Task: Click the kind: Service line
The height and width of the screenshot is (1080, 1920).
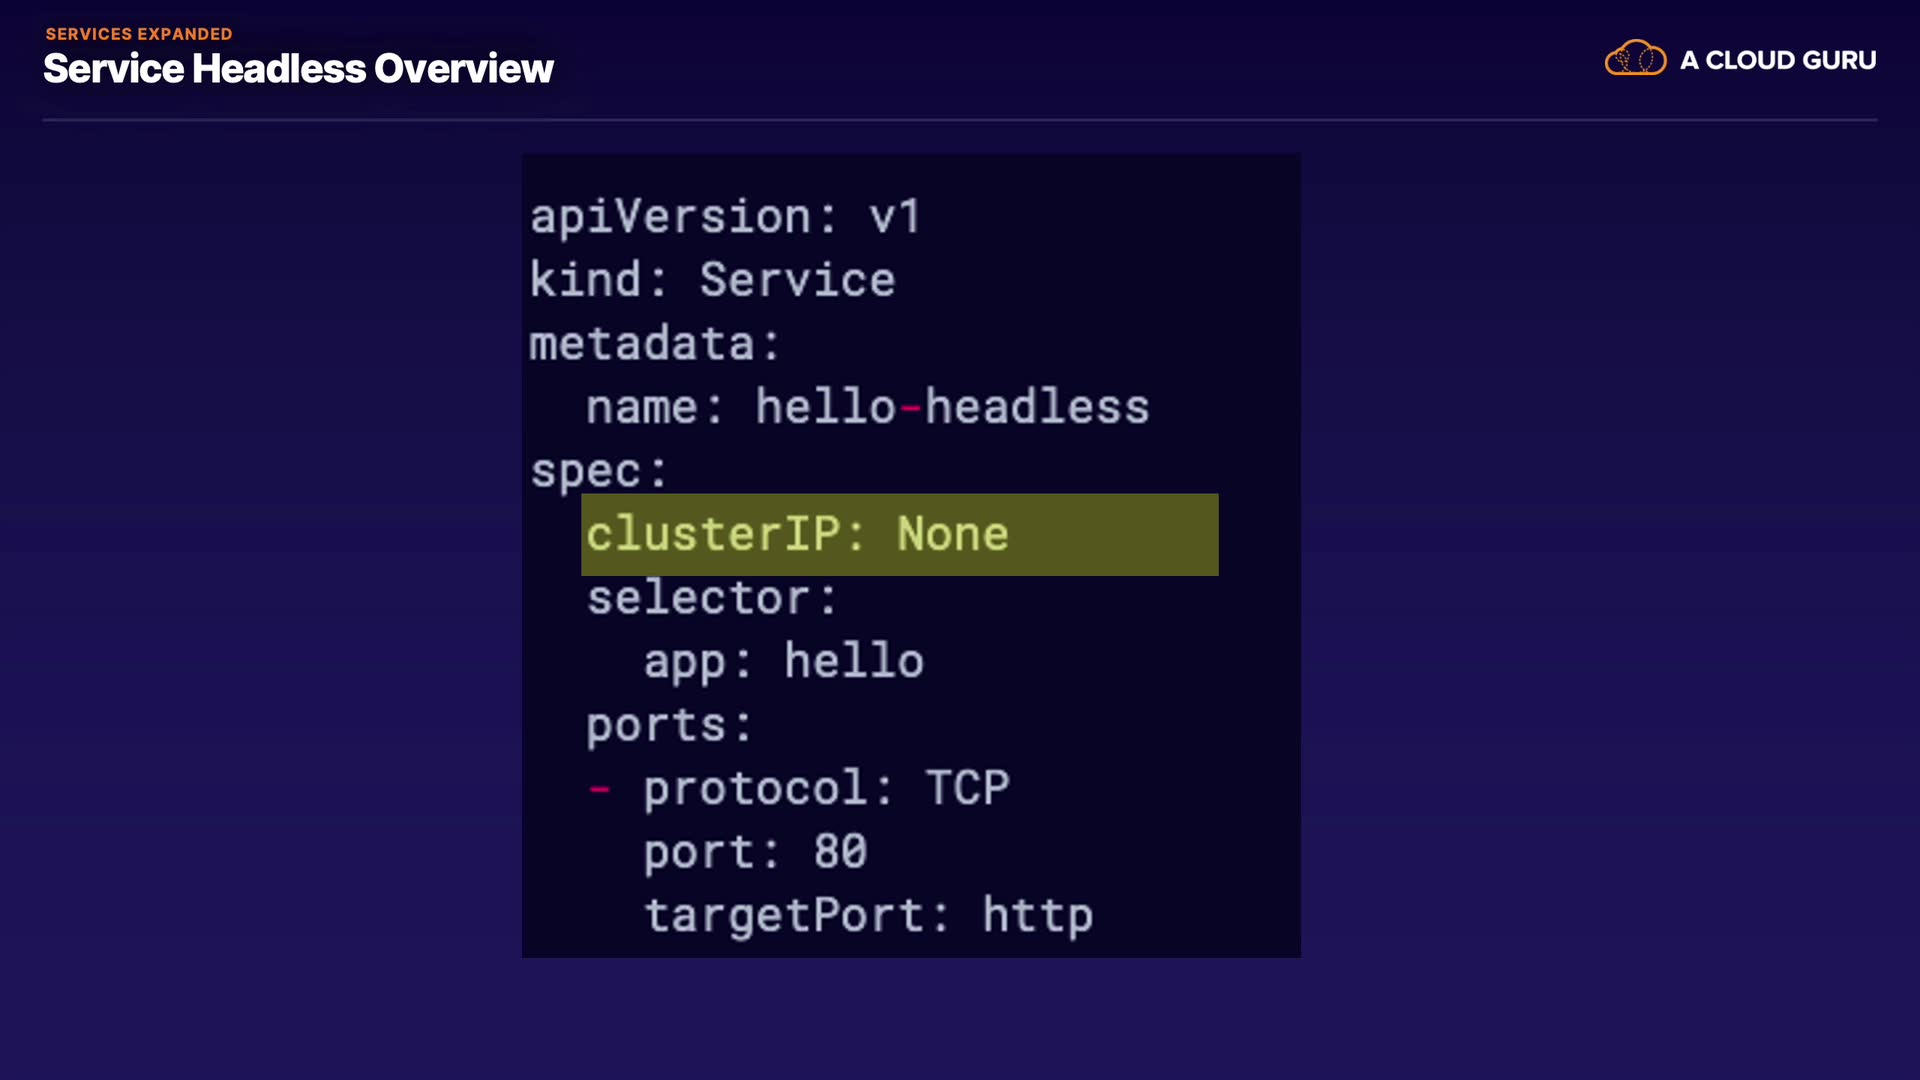Action: pos(712,280)
